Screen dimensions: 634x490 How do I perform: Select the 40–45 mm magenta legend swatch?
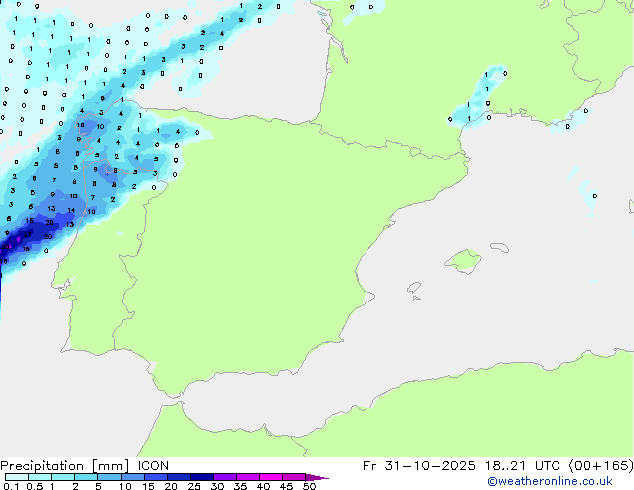[x=271, y=477]
